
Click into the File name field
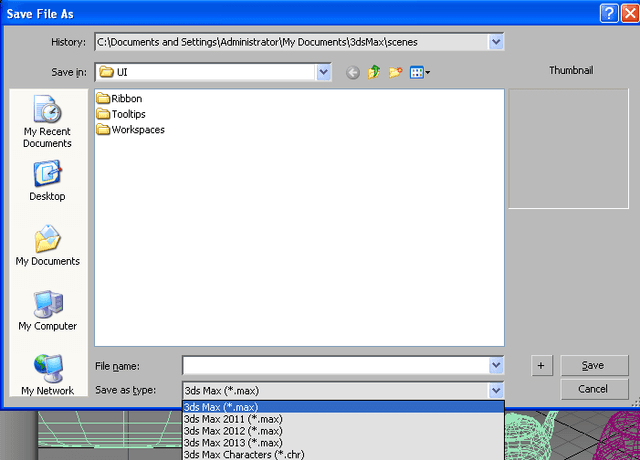click(336, 365)
